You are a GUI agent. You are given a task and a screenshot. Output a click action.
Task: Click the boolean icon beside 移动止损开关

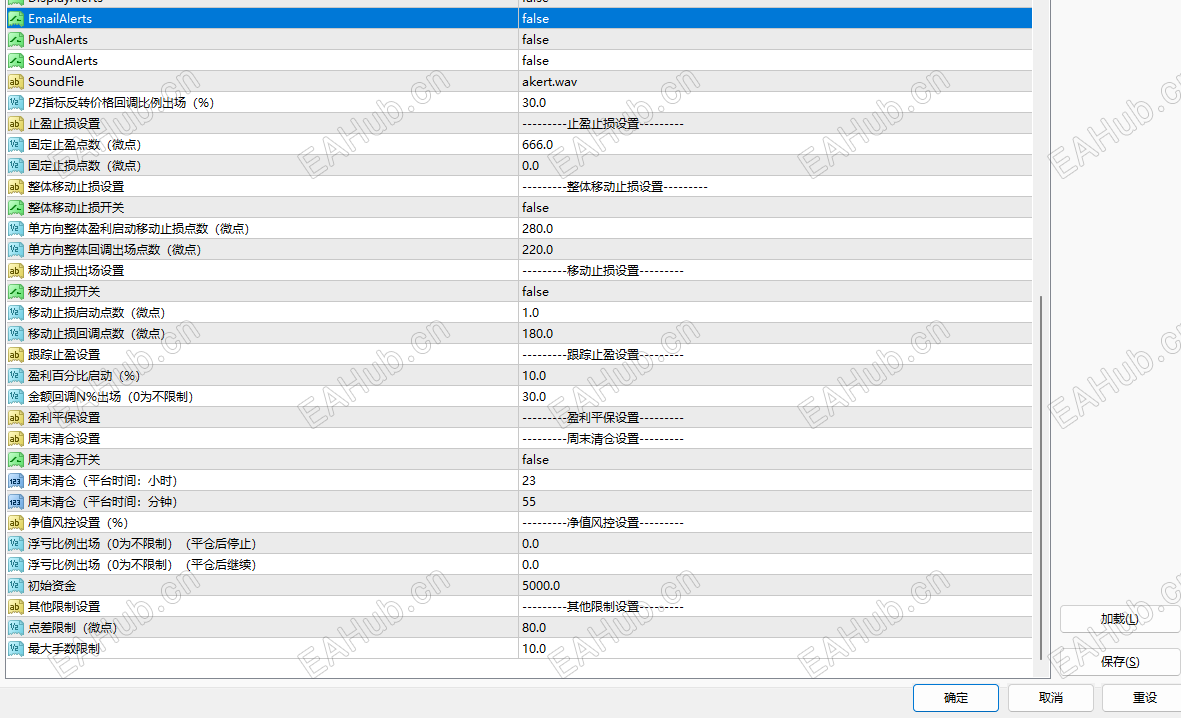(x=15, y=291)
